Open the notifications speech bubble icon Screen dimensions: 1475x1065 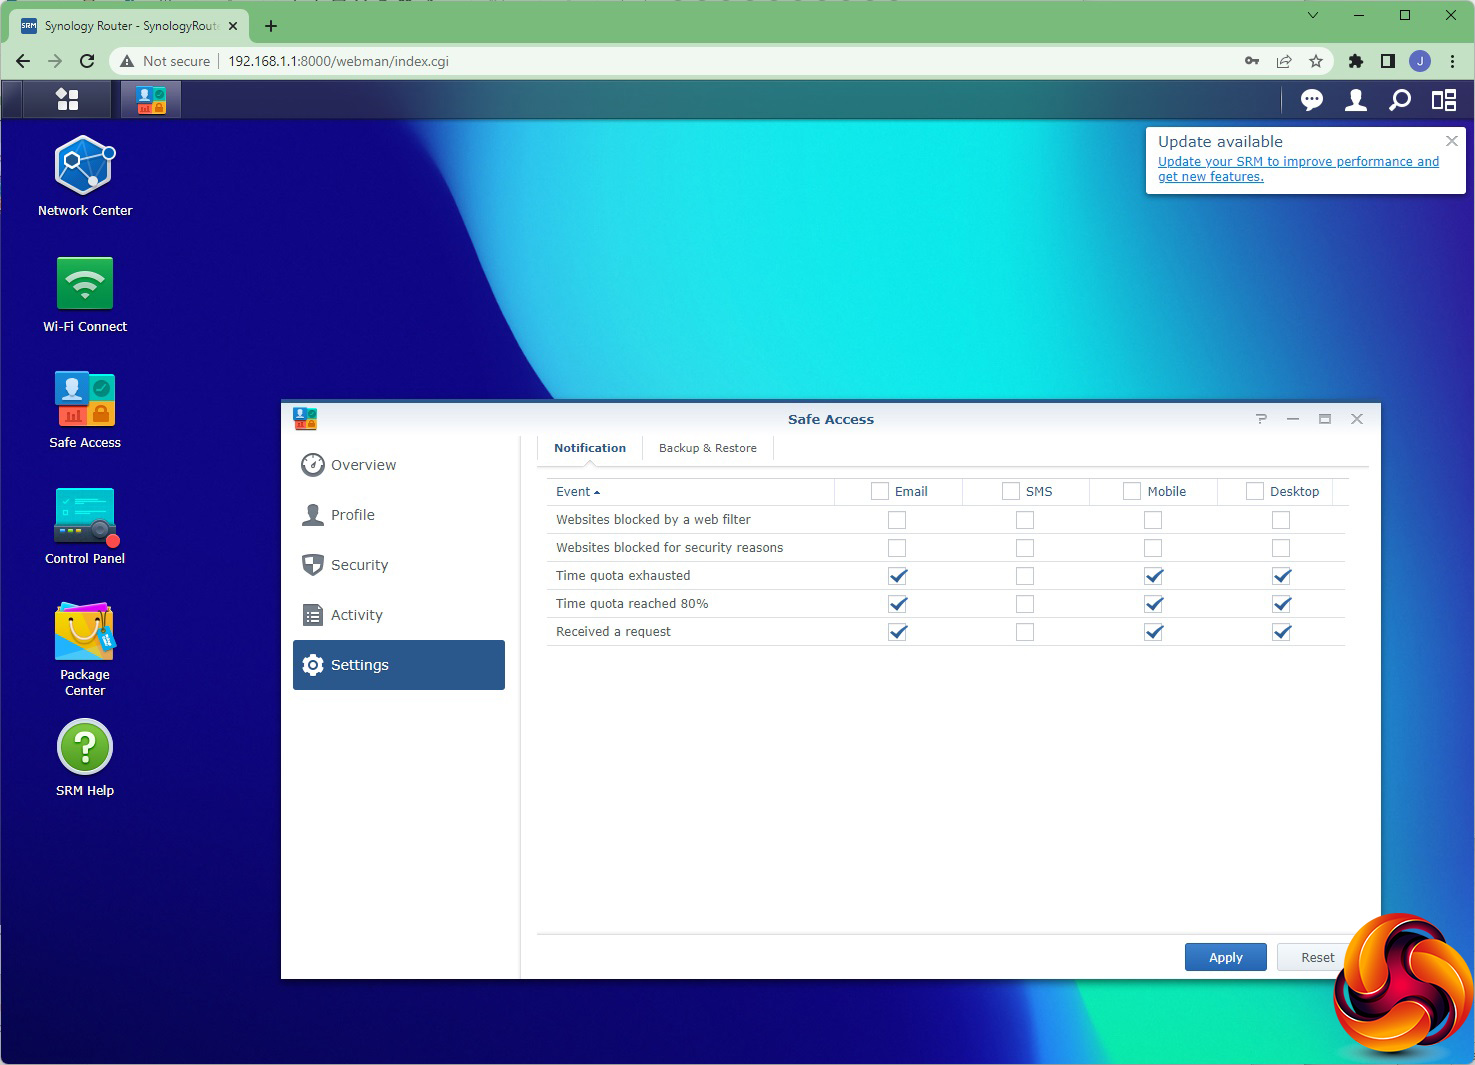tap(1312, 100)
